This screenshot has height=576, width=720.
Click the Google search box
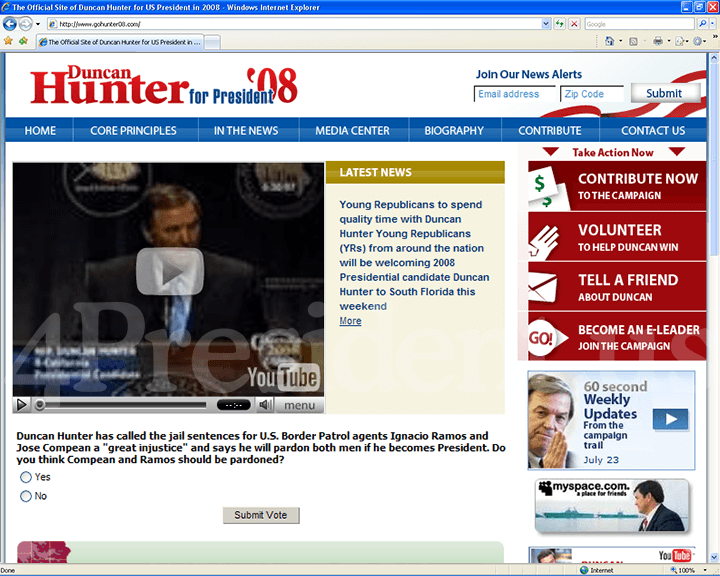tap(639, 24)
